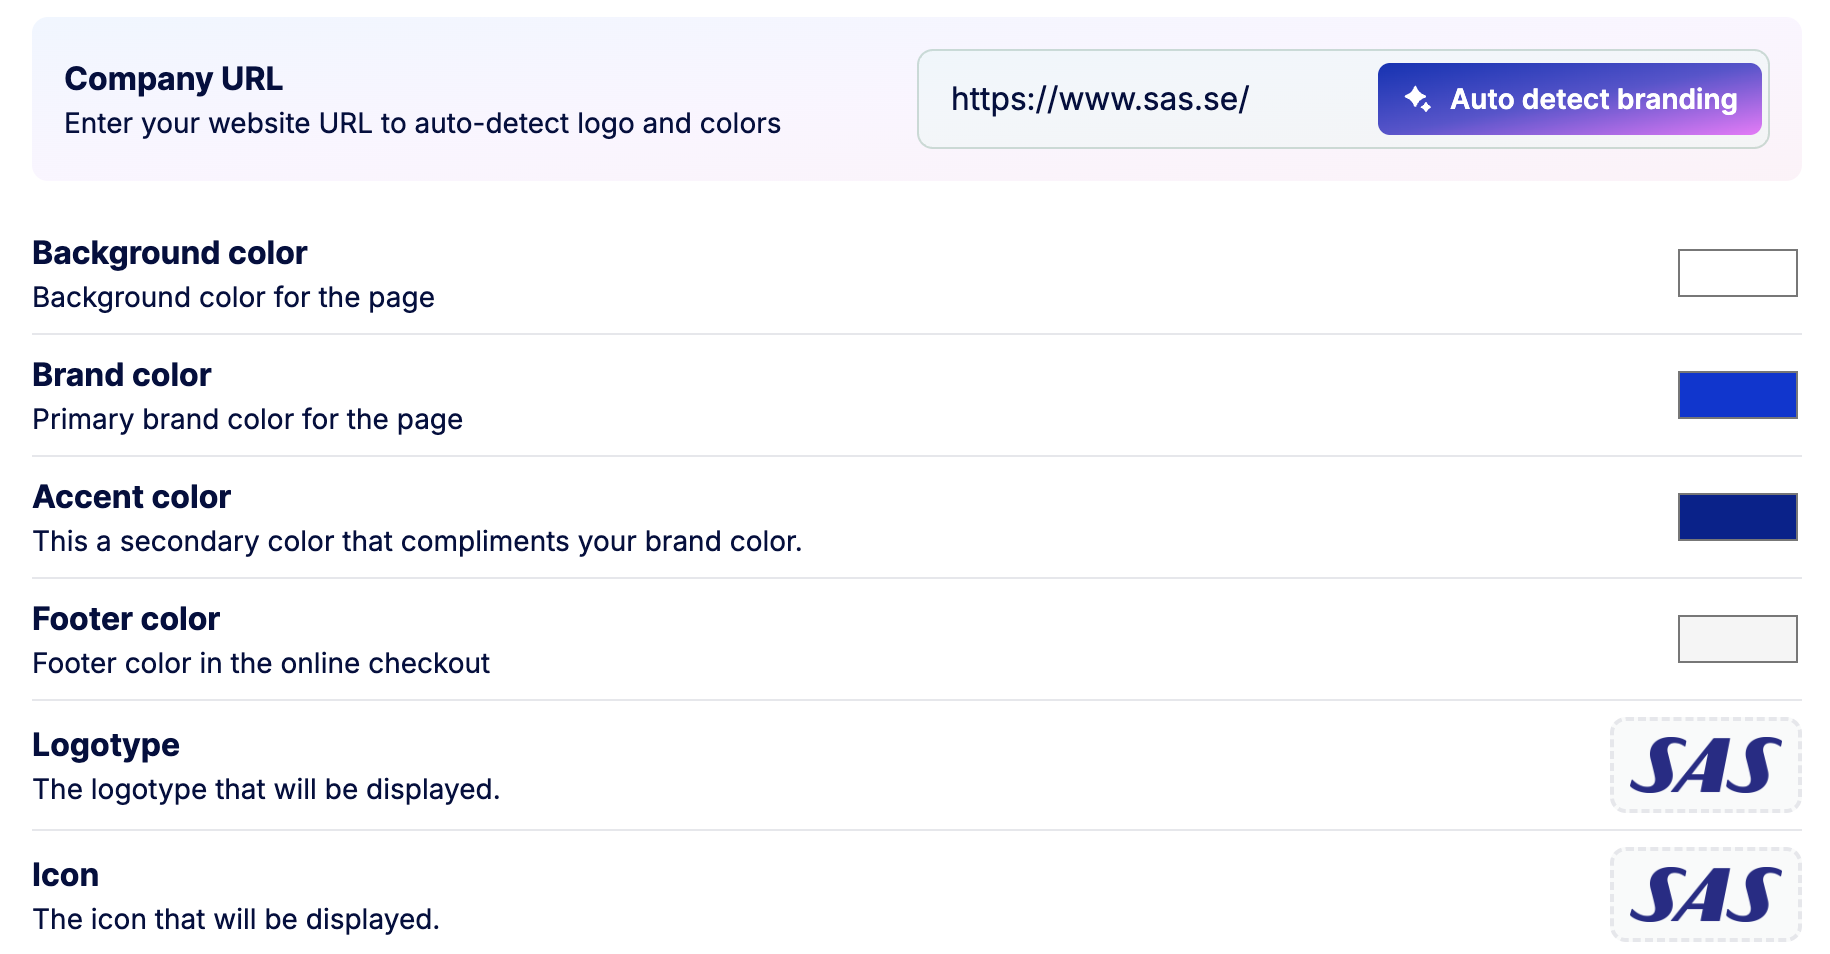The height and width of the screenshot is (954, 1830).
Task: Click the Footer color heading
Action: (x=125, y=619)
